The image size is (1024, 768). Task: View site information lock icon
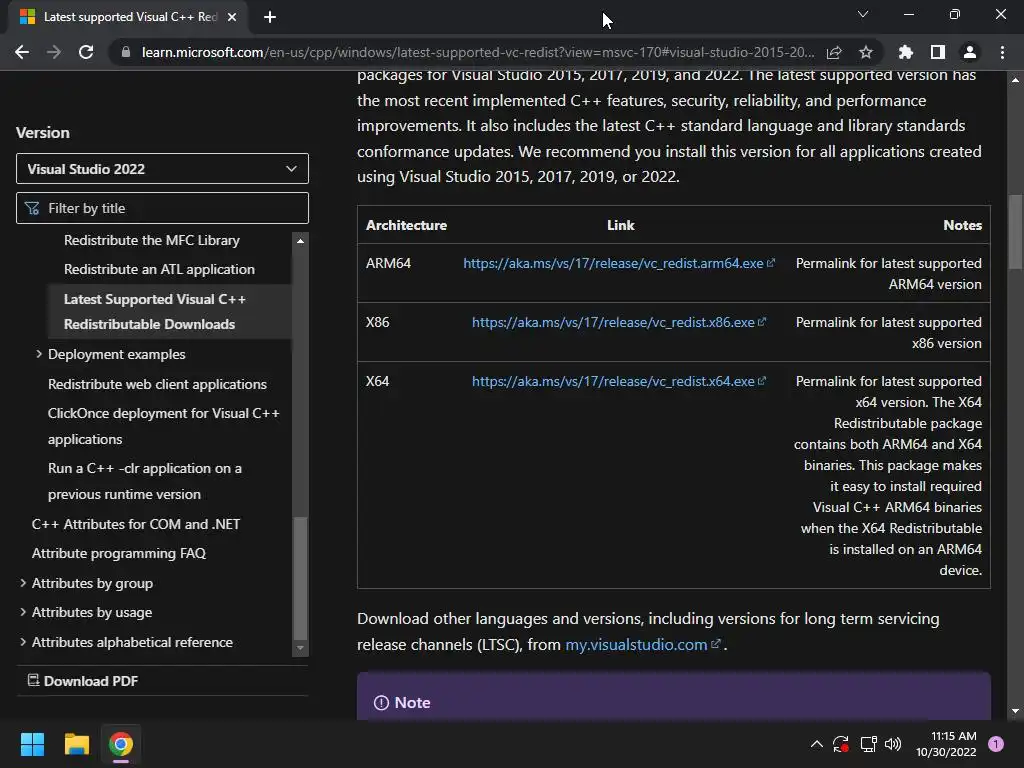click(126, 52)
